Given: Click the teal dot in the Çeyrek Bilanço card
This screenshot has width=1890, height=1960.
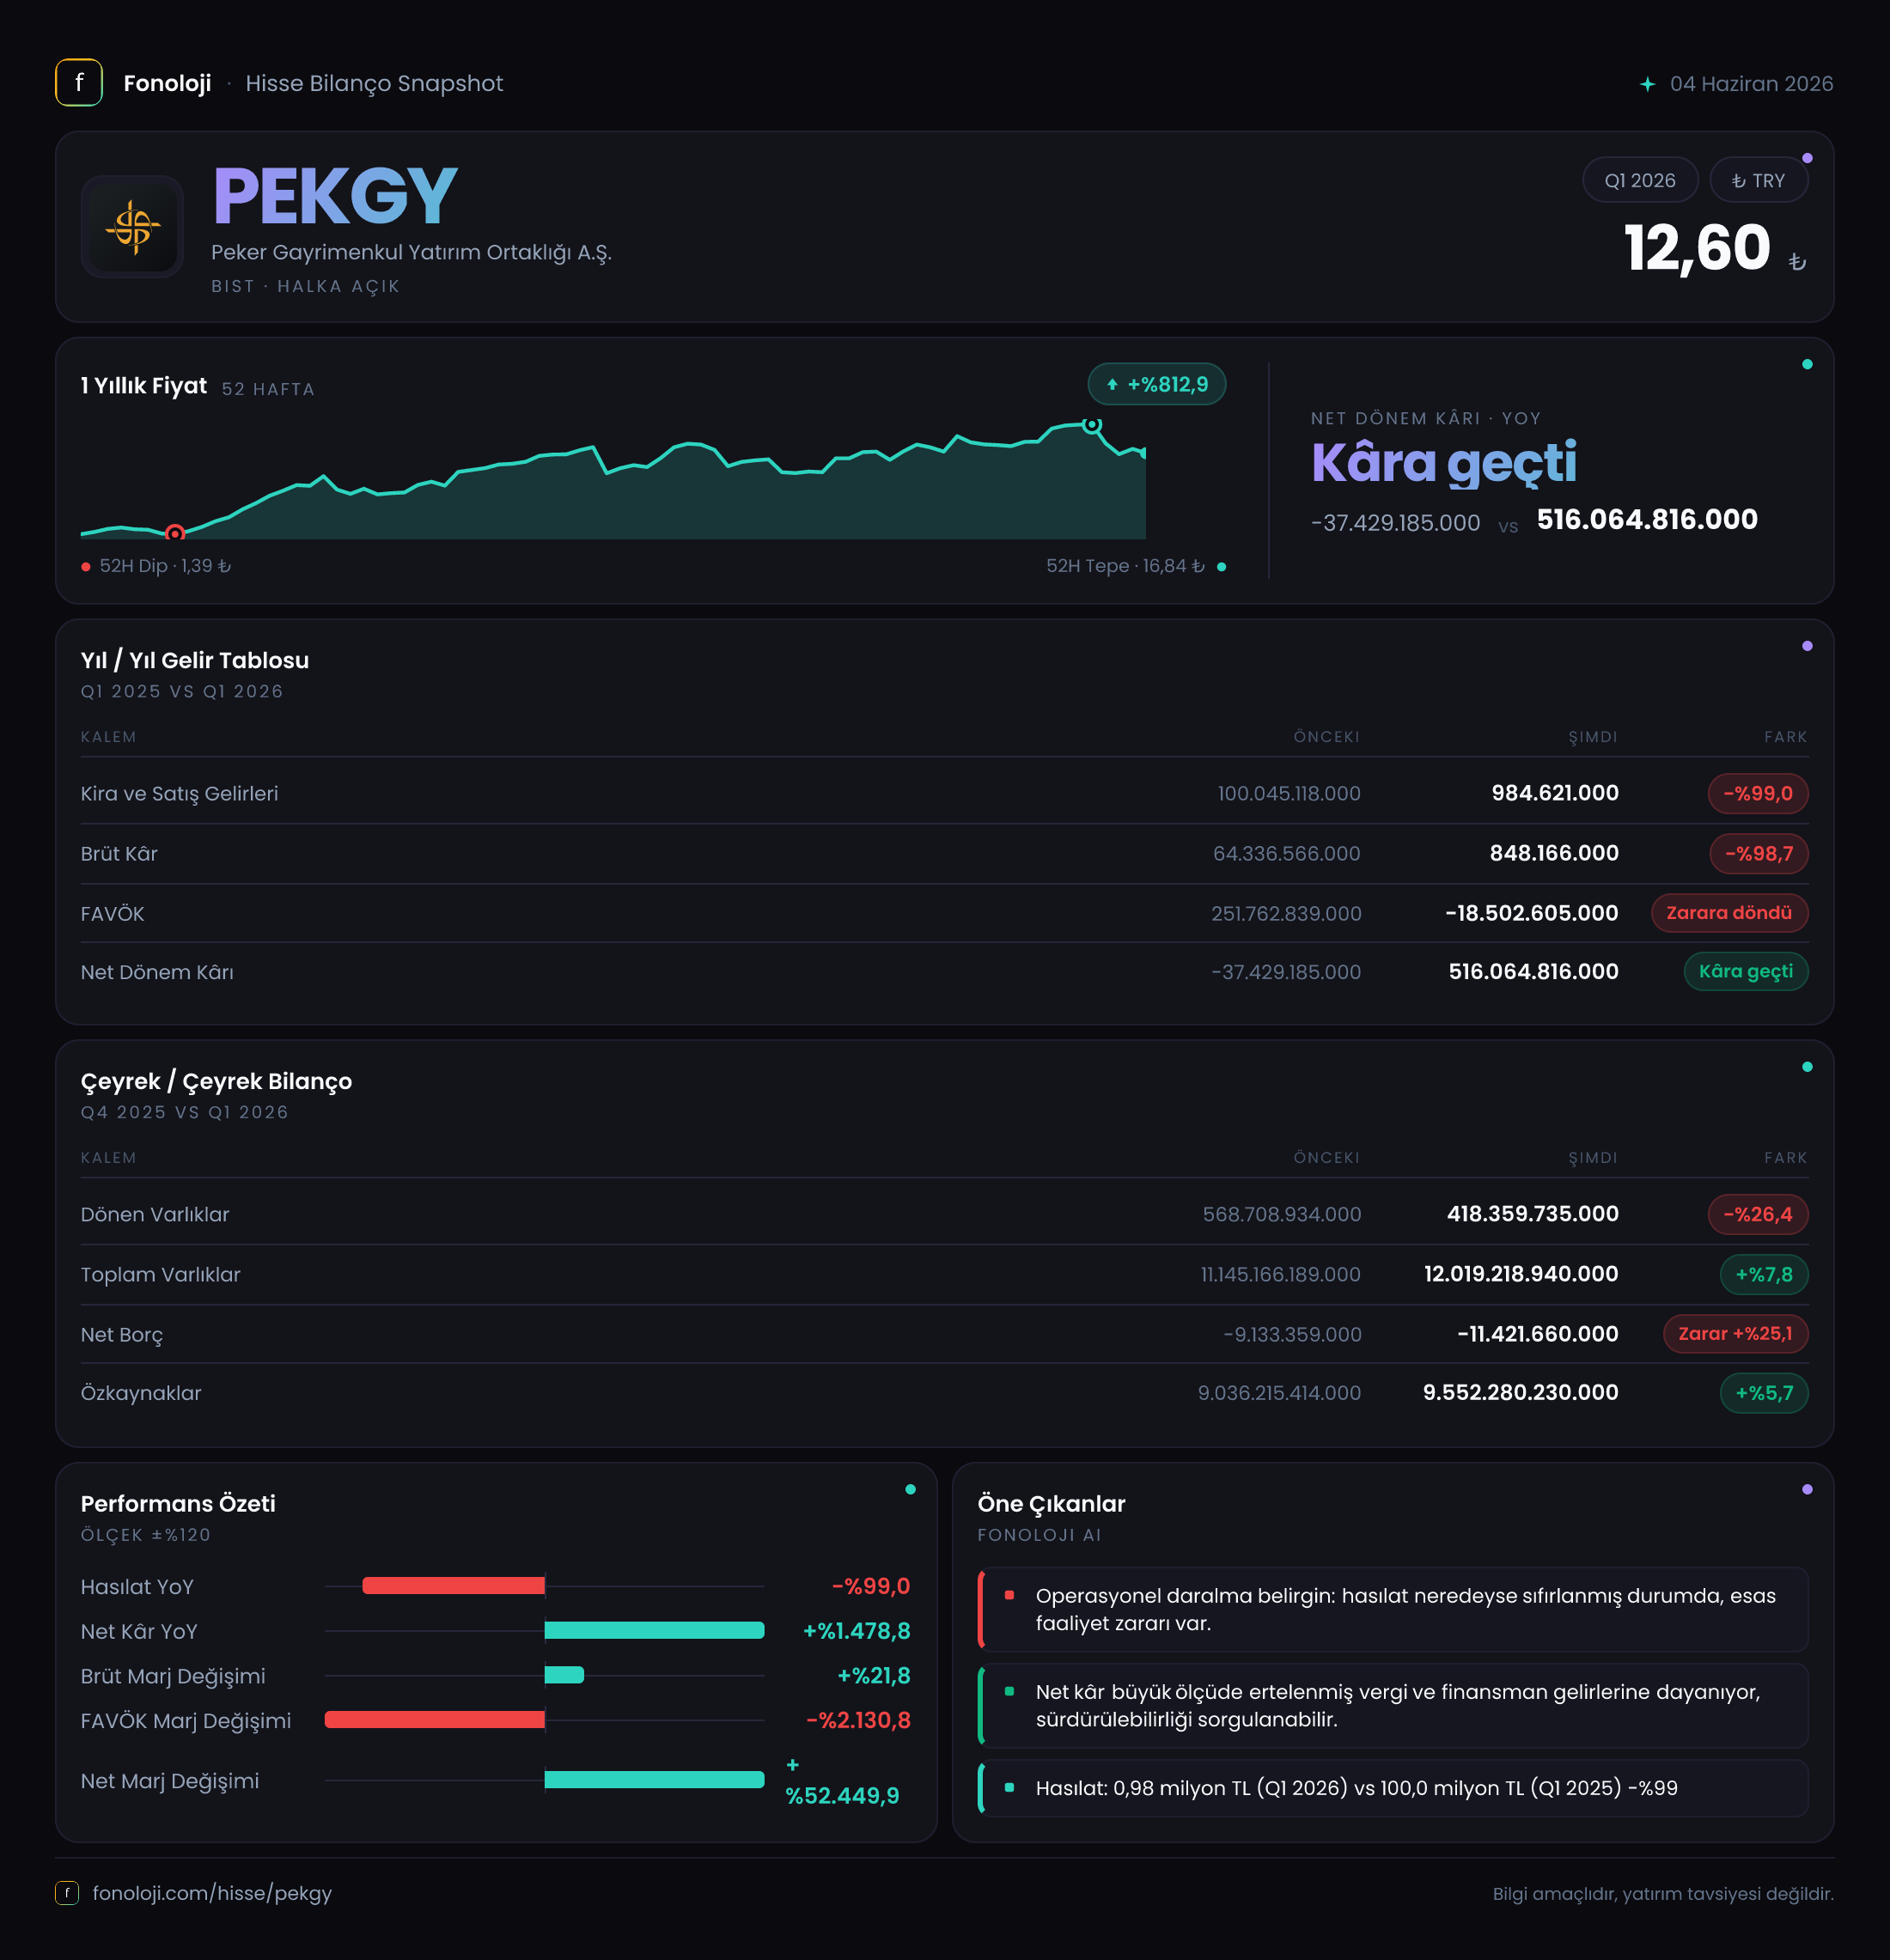Looking at the screenshot, I should 1807,1067.
